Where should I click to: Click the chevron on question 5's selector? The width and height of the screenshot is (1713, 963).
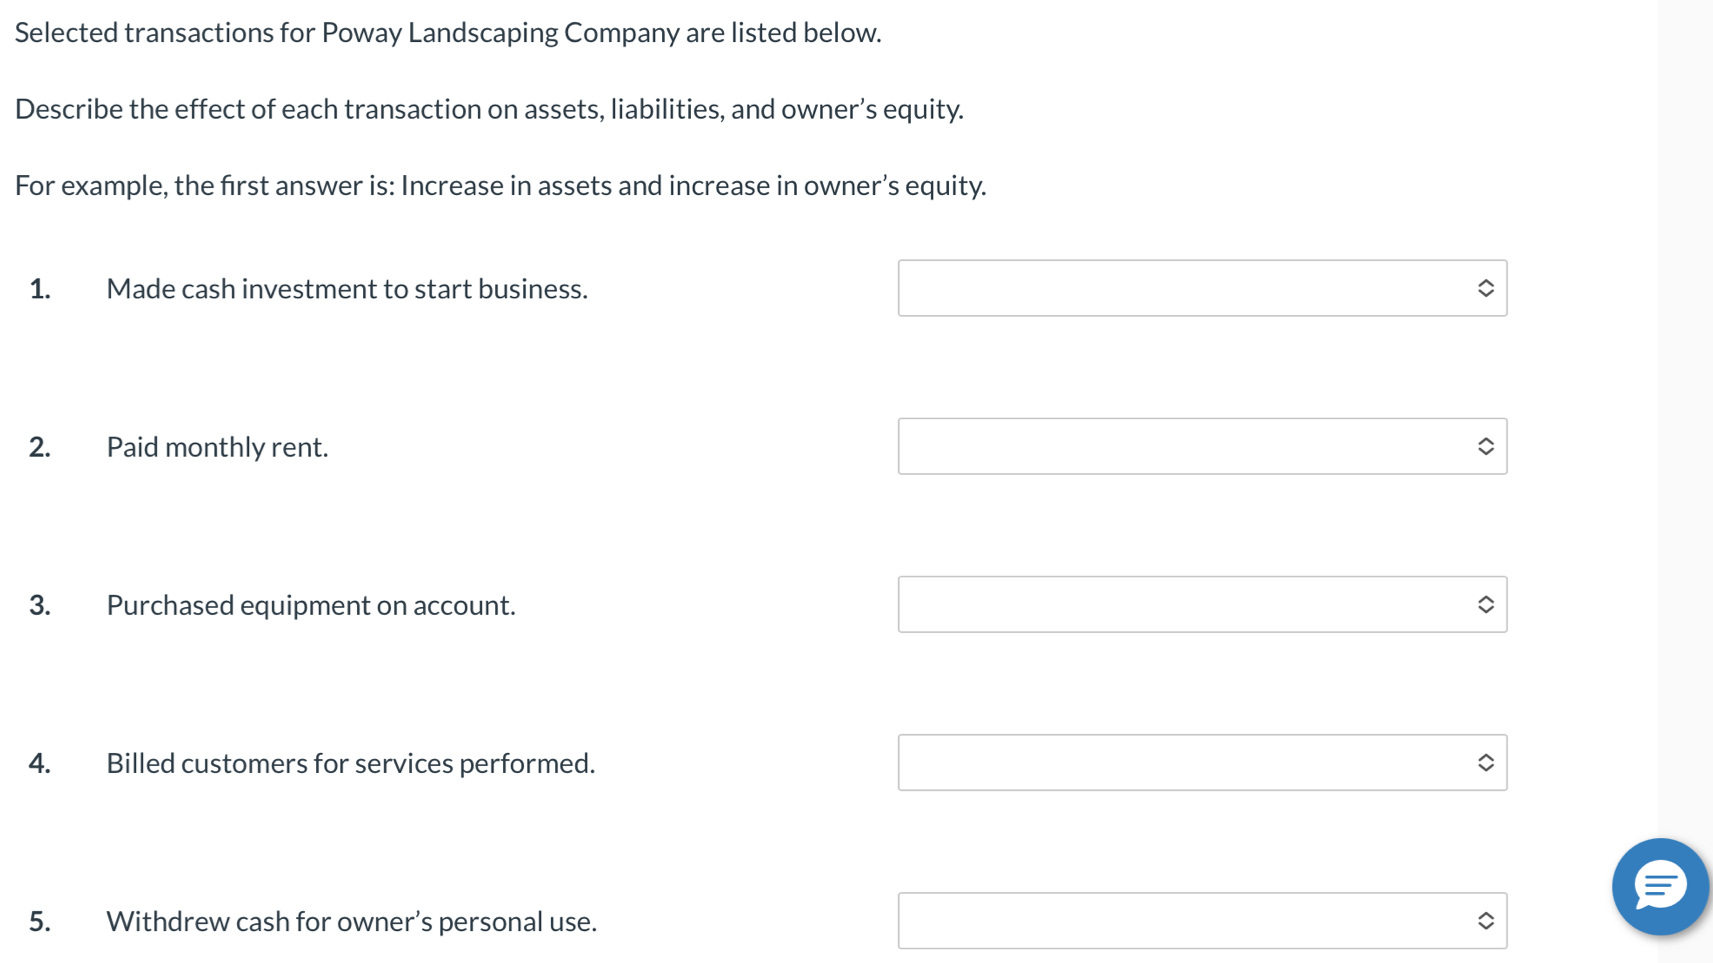pyautogui.click(x=1486, y=920)
